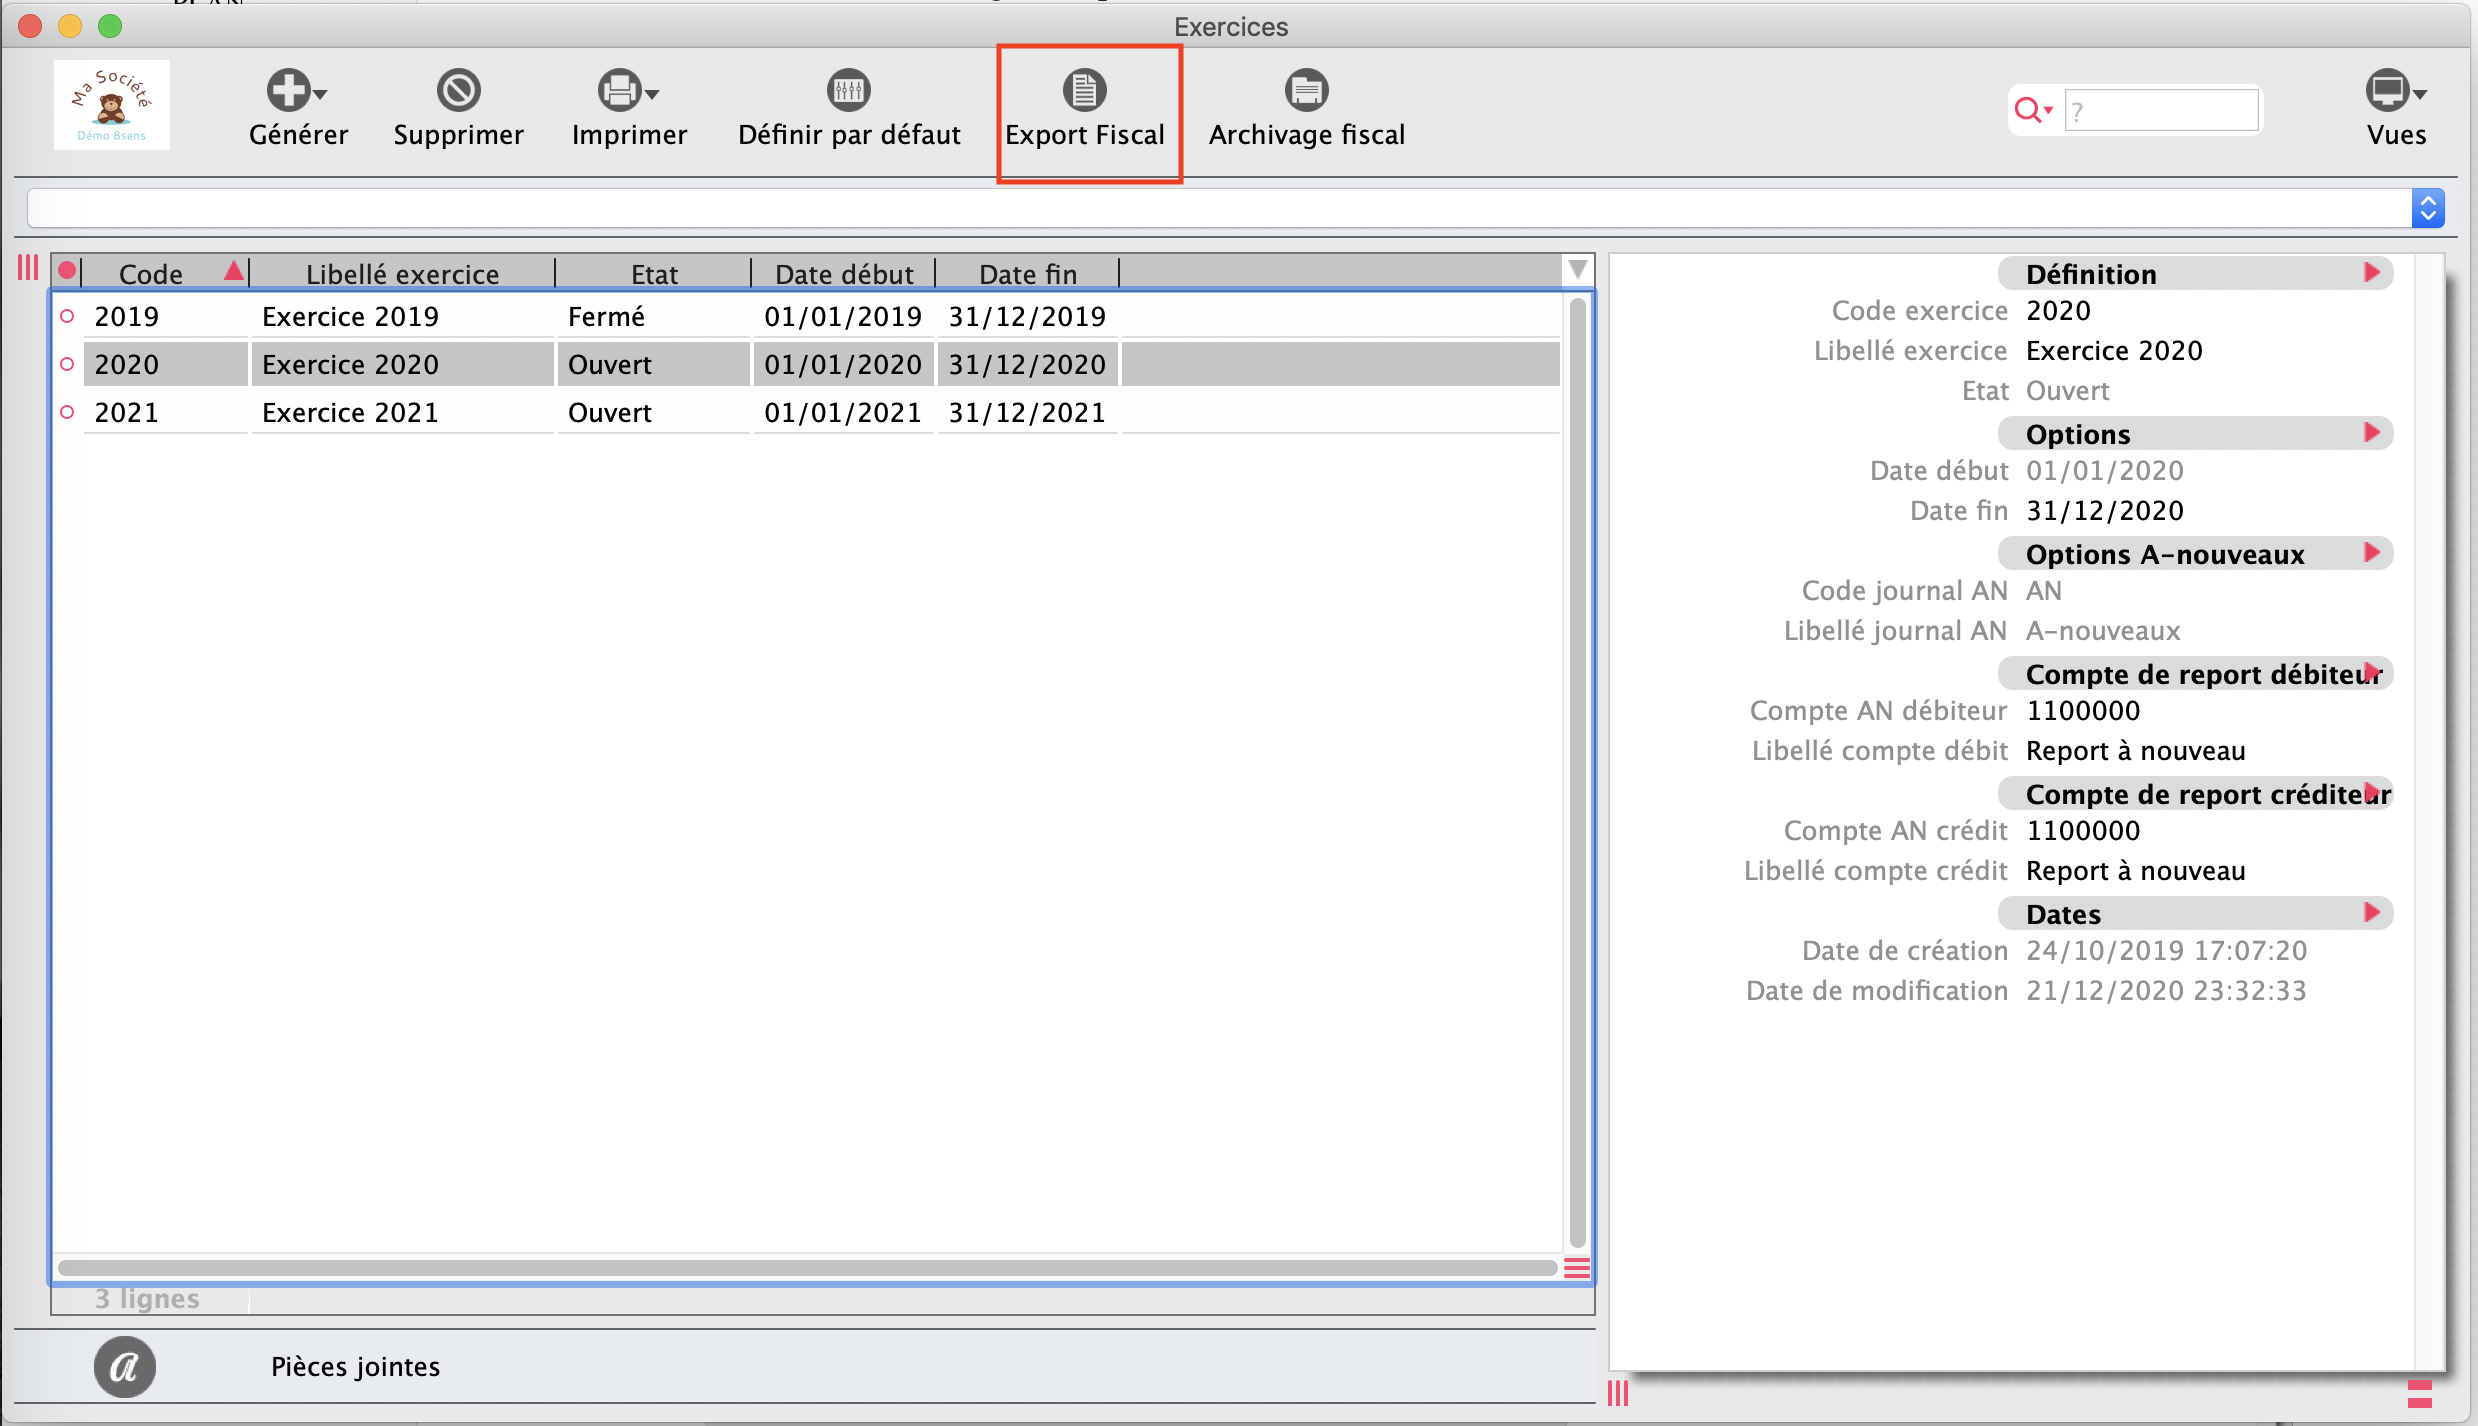Open the Vues monitor icon

[x=2387, y=90]
